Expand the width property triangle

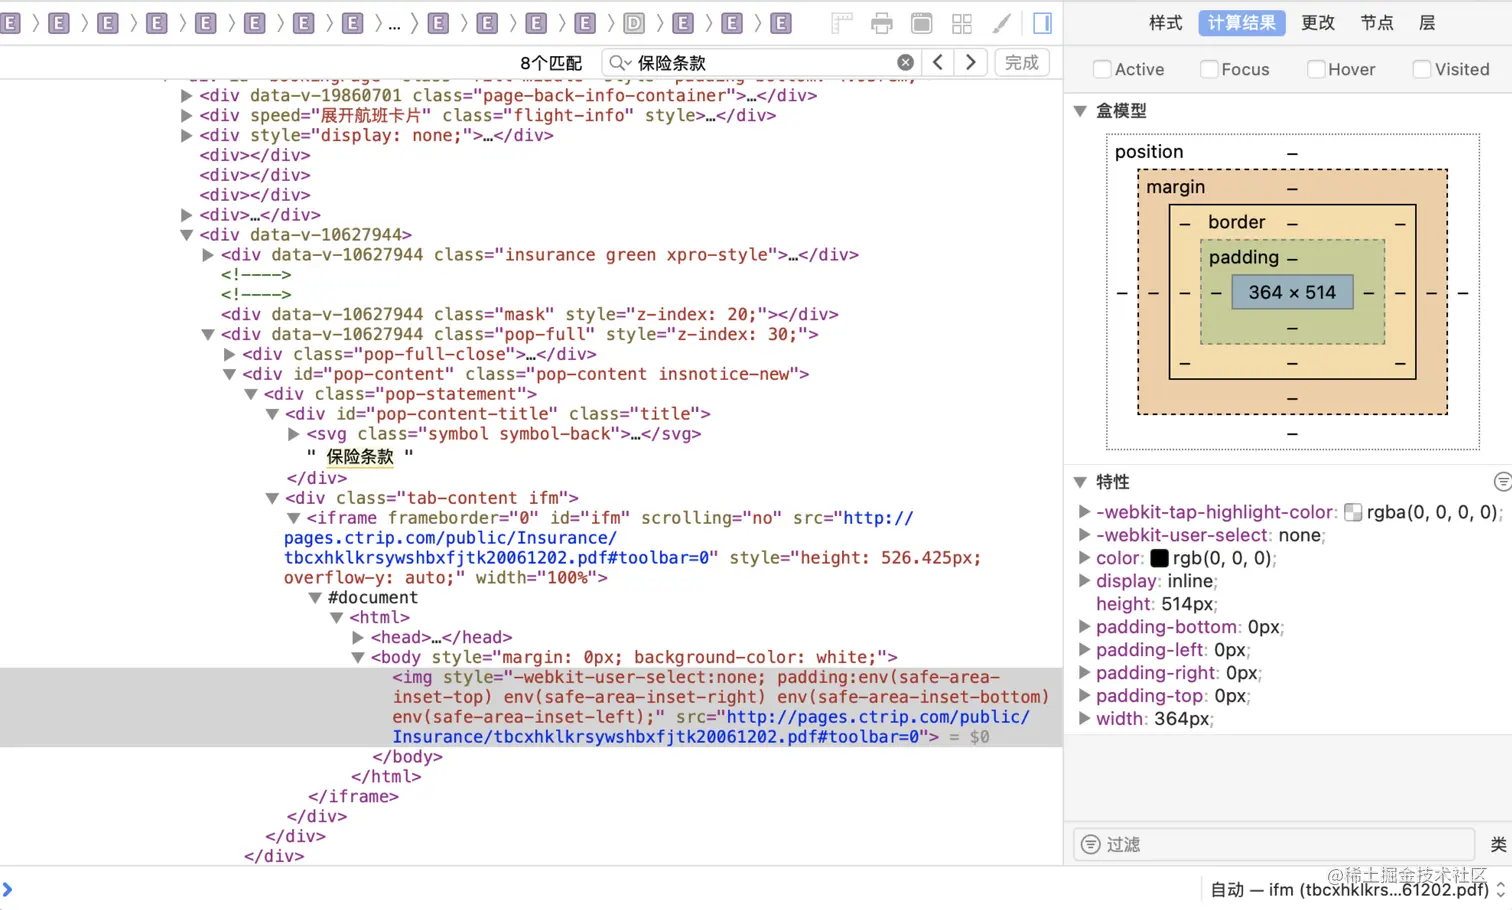point(1084,719)
